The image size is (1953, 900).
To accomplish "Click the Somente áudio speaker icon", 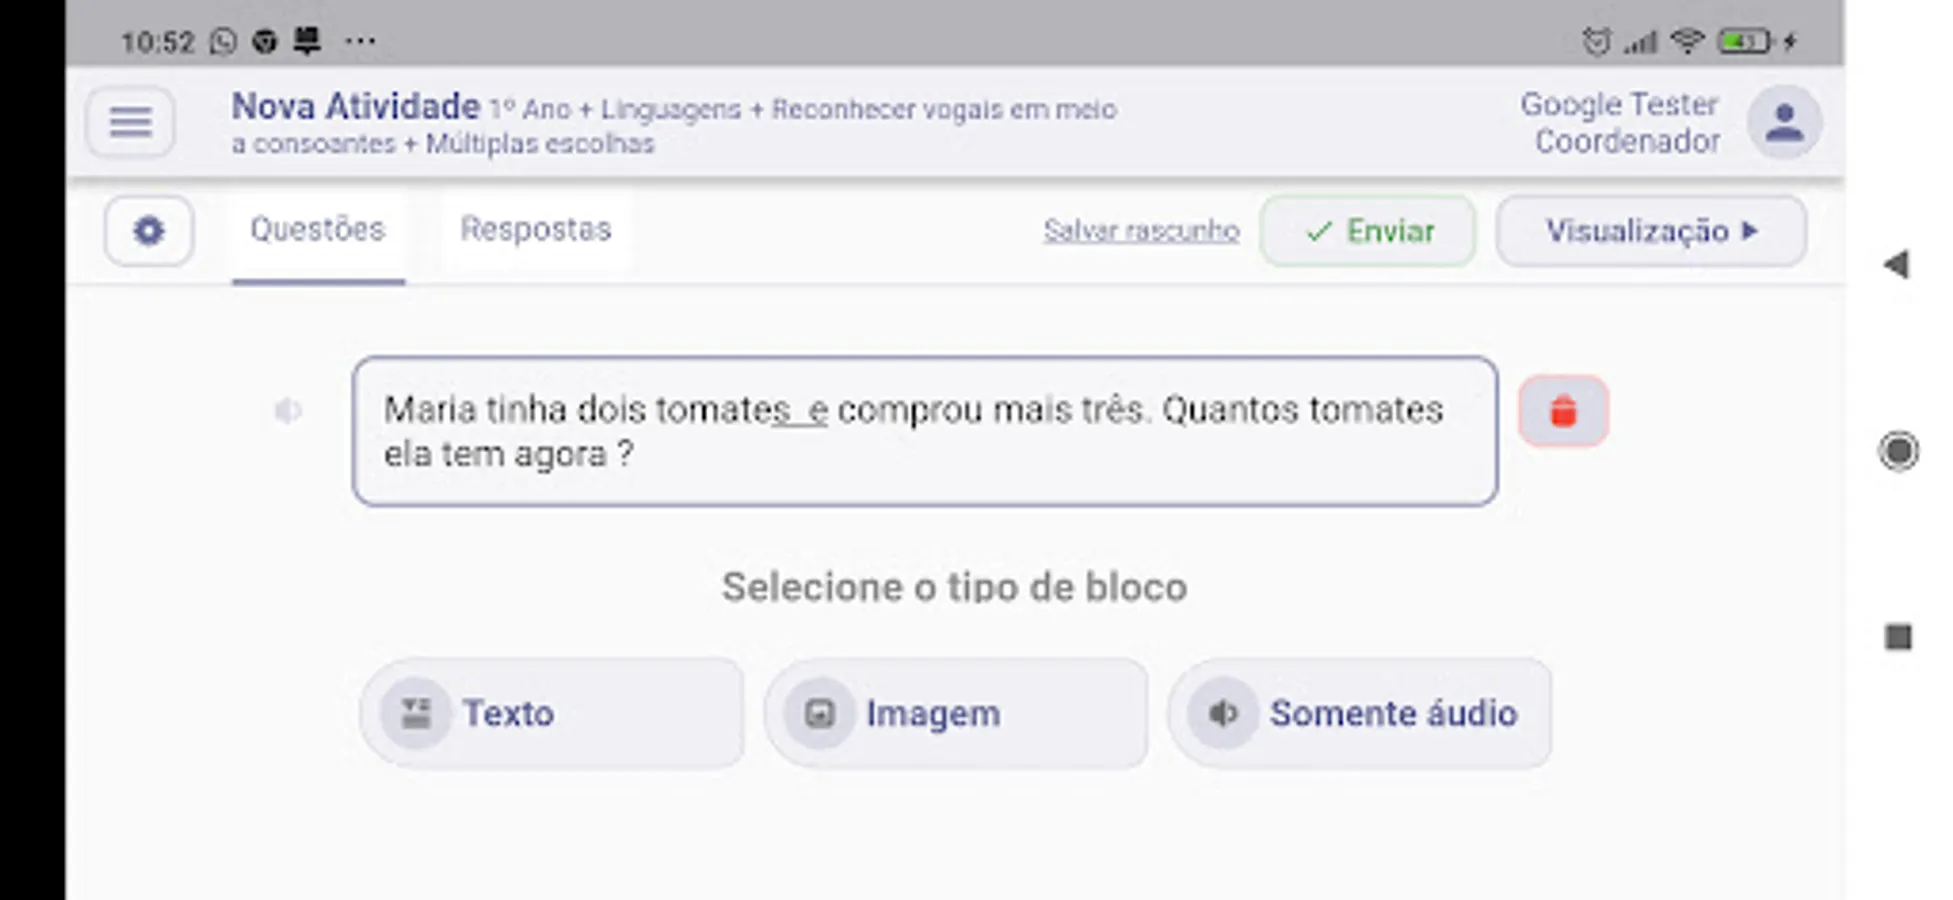I will 1223,713.
